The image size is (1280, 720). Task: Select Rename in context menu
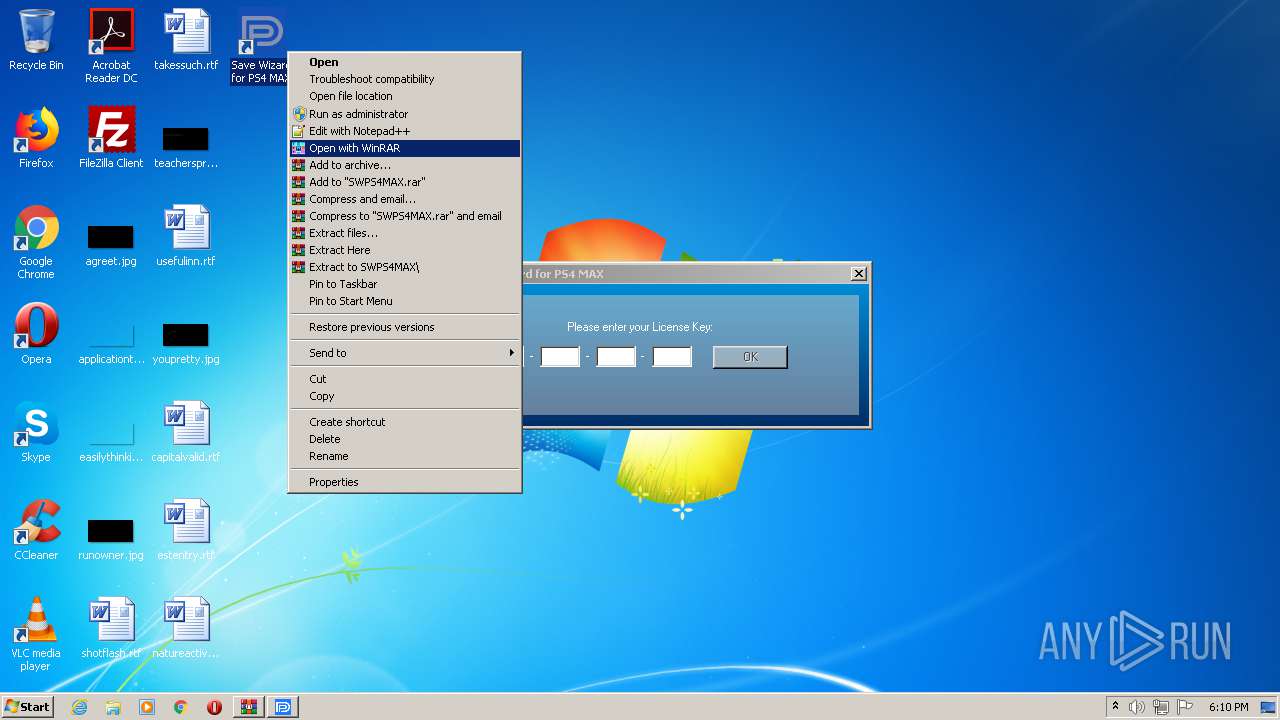tap(404, 456)
